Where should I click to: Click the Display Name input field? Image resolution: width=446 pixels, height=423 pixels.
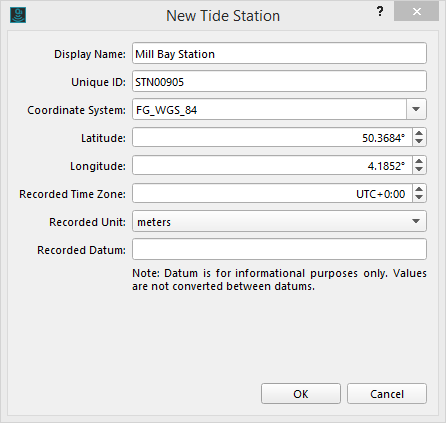pyautogui.click(x=279, y=53)
